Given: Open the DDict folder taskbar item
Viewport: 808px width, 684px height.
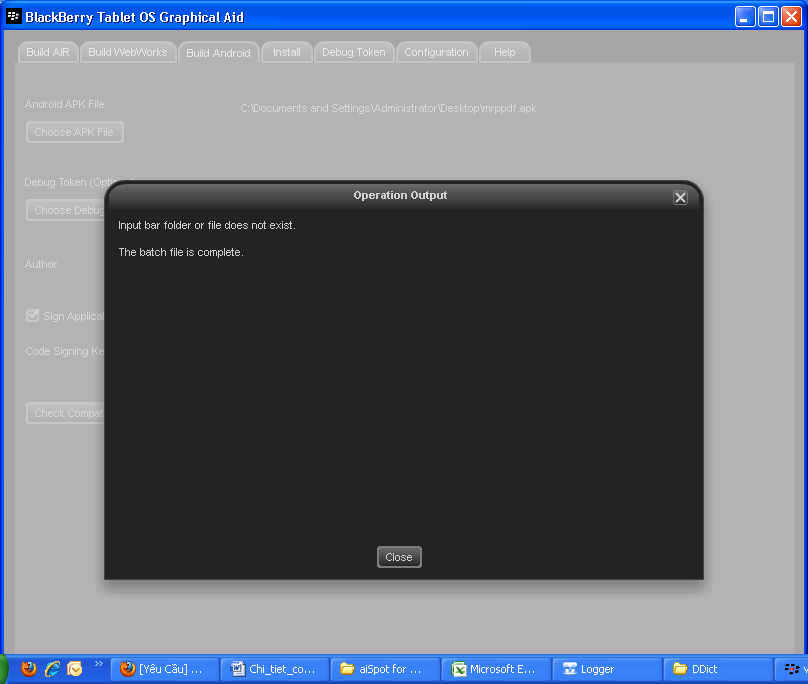Looking at the screenshot, I should [717, 669].
